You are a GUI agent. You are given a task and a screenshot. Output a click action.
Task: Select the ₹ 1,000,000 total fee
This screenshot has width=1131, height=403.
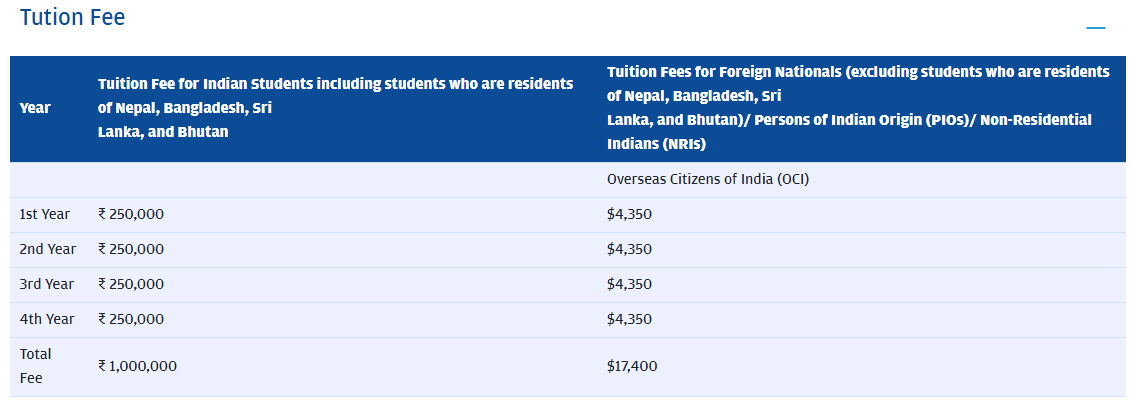coord(137,366)
